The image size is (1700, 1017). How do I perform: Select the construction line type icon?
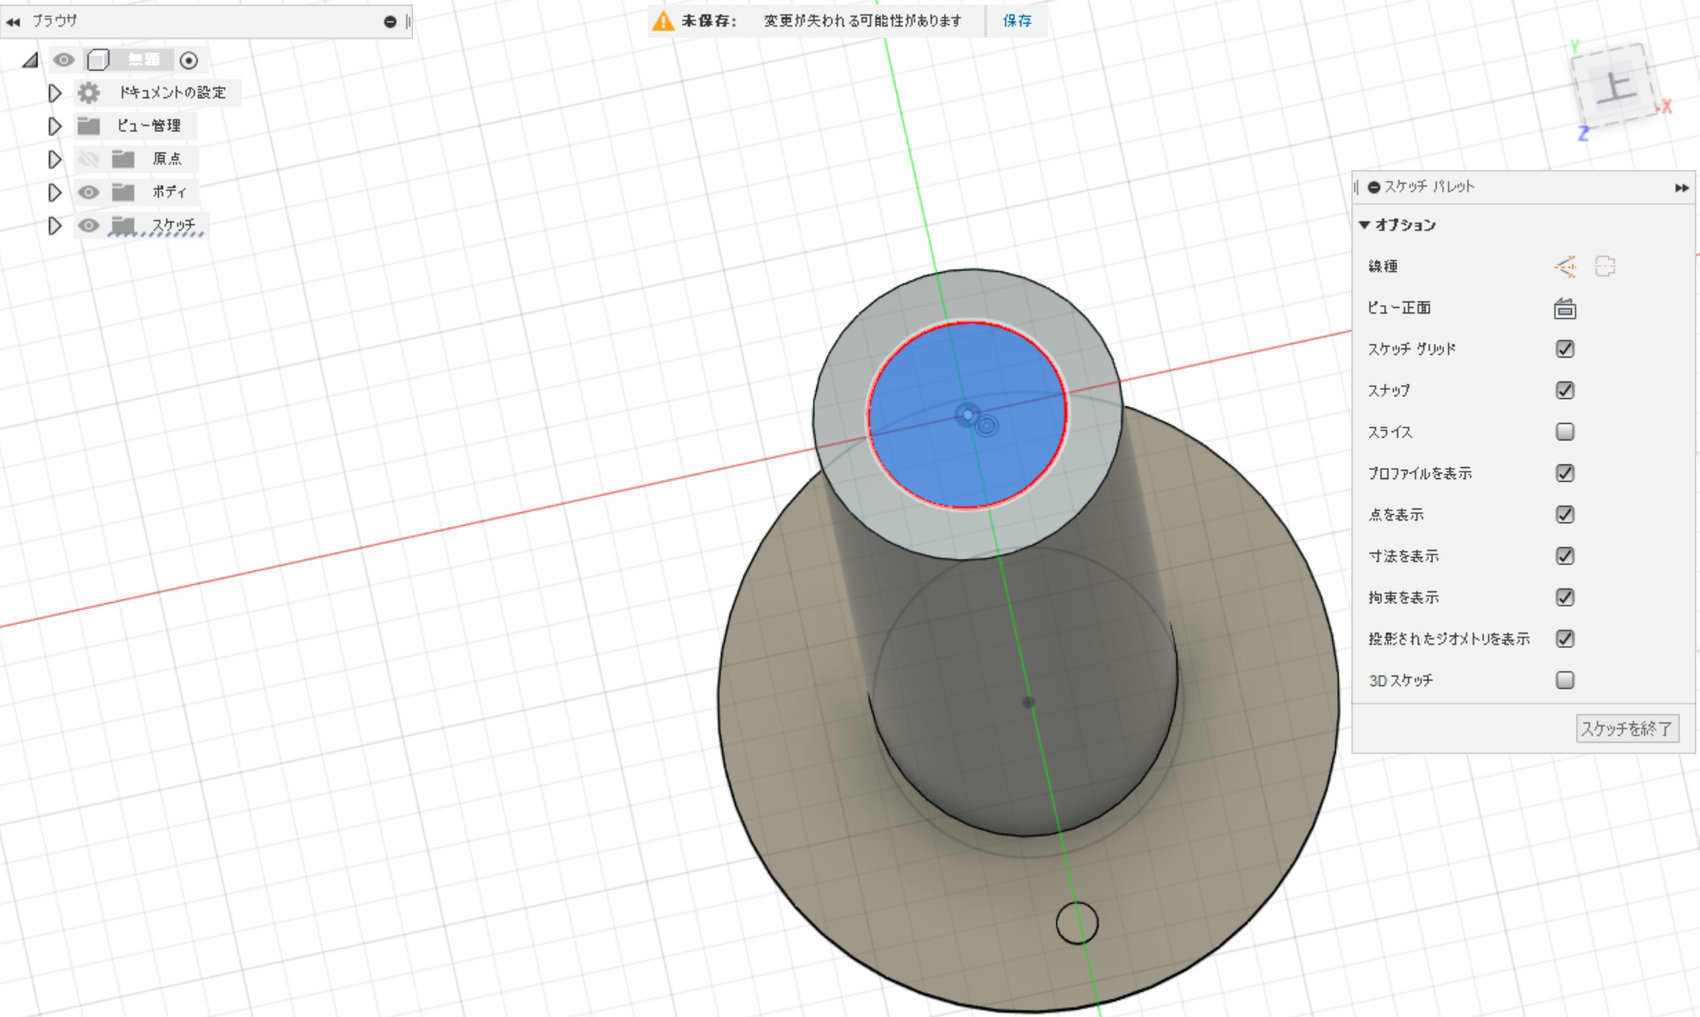click(1565, 266)
